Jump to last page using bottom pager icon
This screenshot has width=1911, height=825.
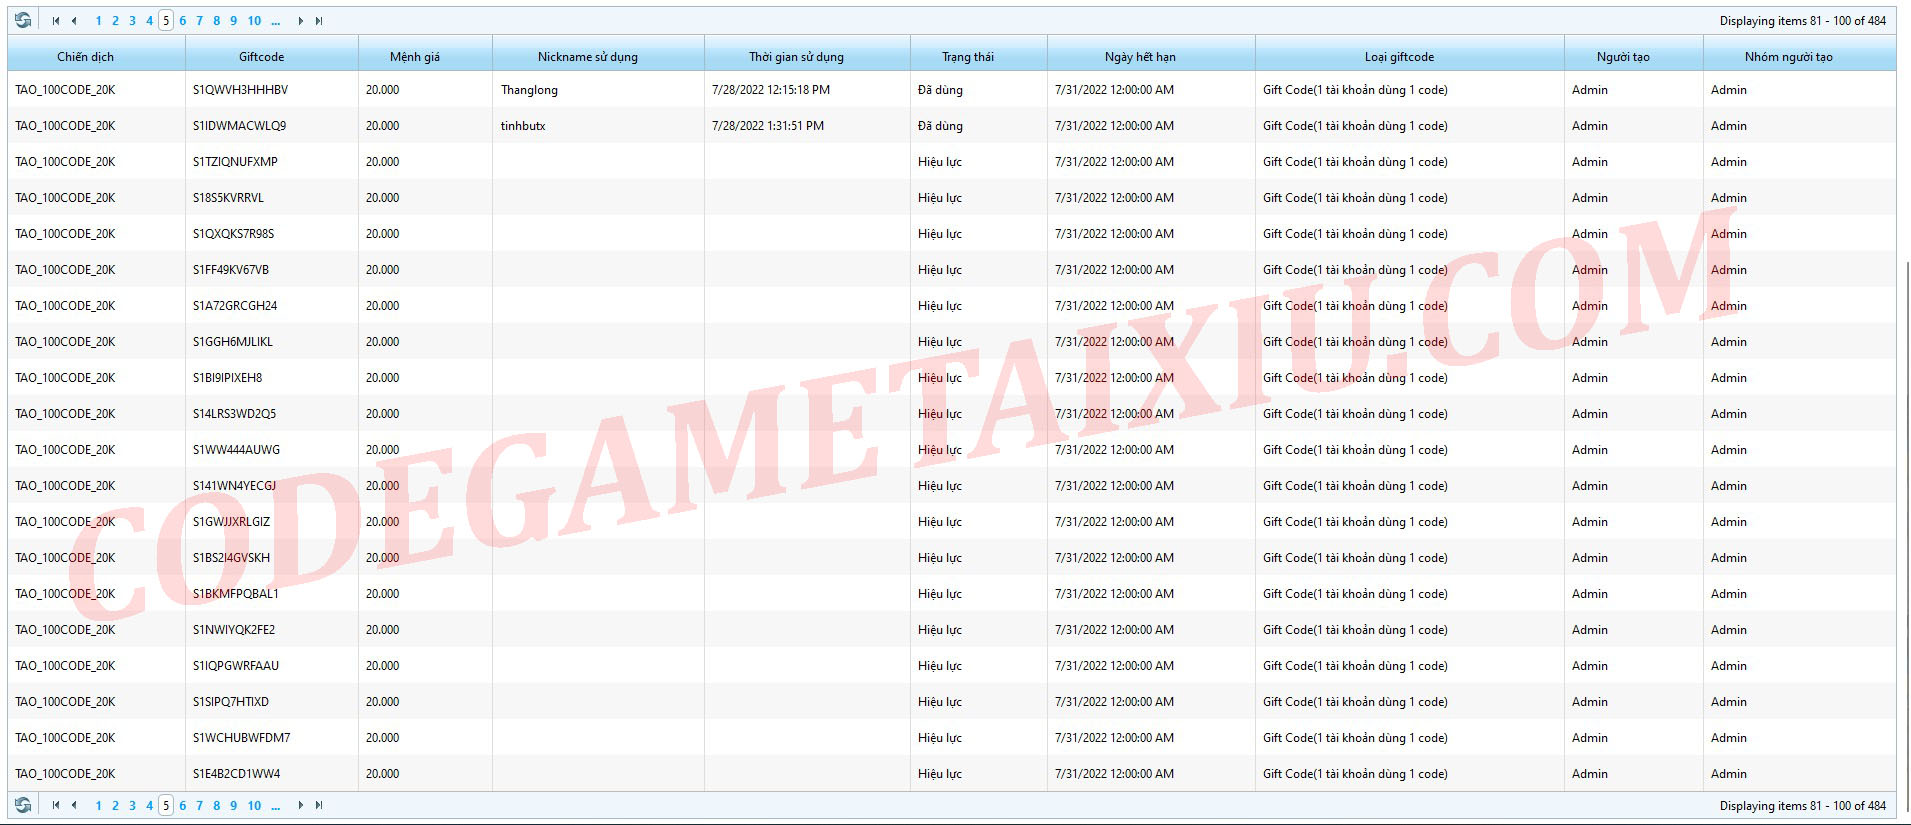click(x=319, y=805)
